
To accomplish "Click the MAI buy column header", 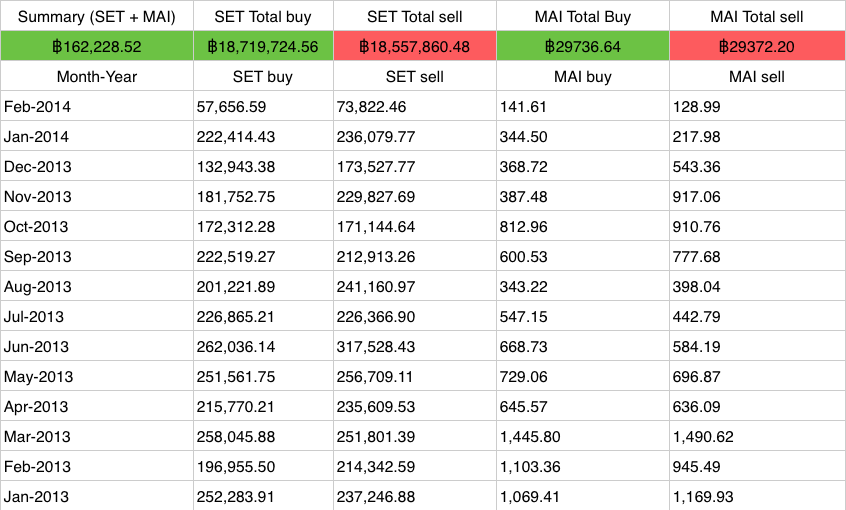I will (583, 76).
